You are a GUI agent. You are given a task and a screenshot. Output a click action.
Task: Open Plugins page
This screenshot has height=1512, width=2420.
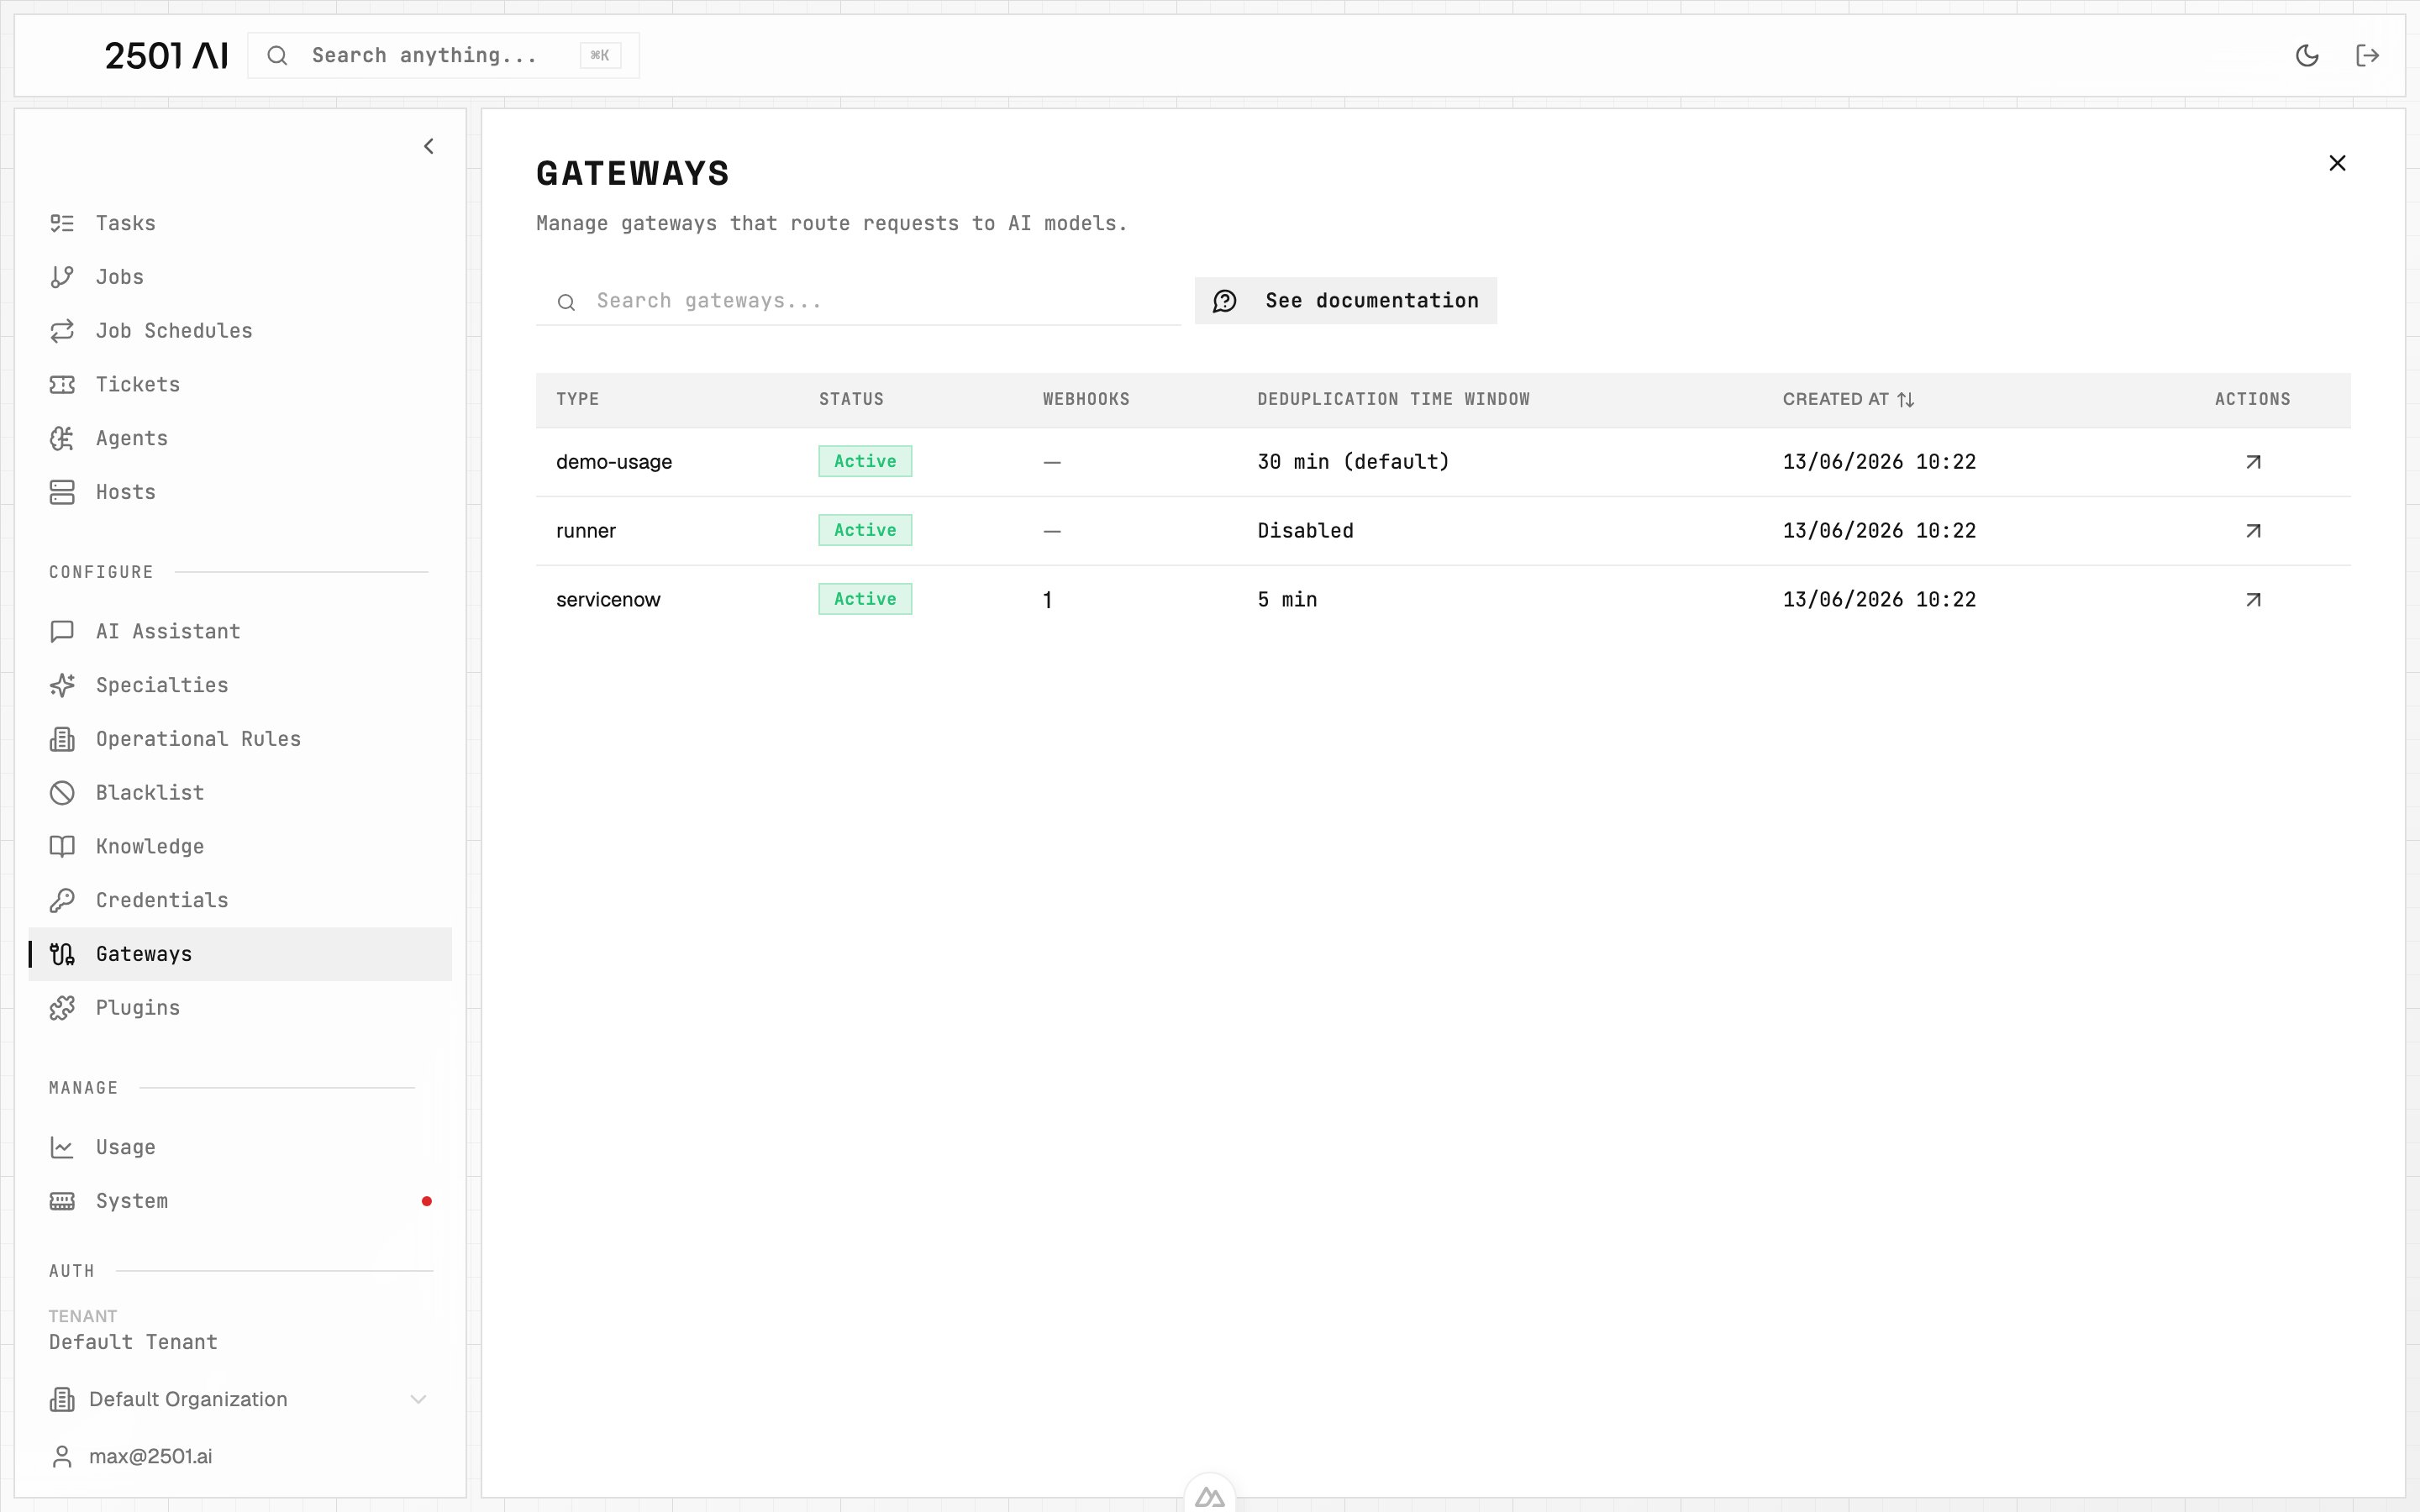pyautogui.click(x=240, y=1008)
